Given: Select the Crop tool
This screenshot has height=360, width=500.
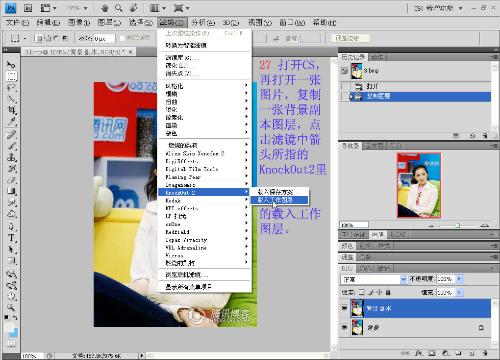Looking at the screenshot, I should [11, 110].
